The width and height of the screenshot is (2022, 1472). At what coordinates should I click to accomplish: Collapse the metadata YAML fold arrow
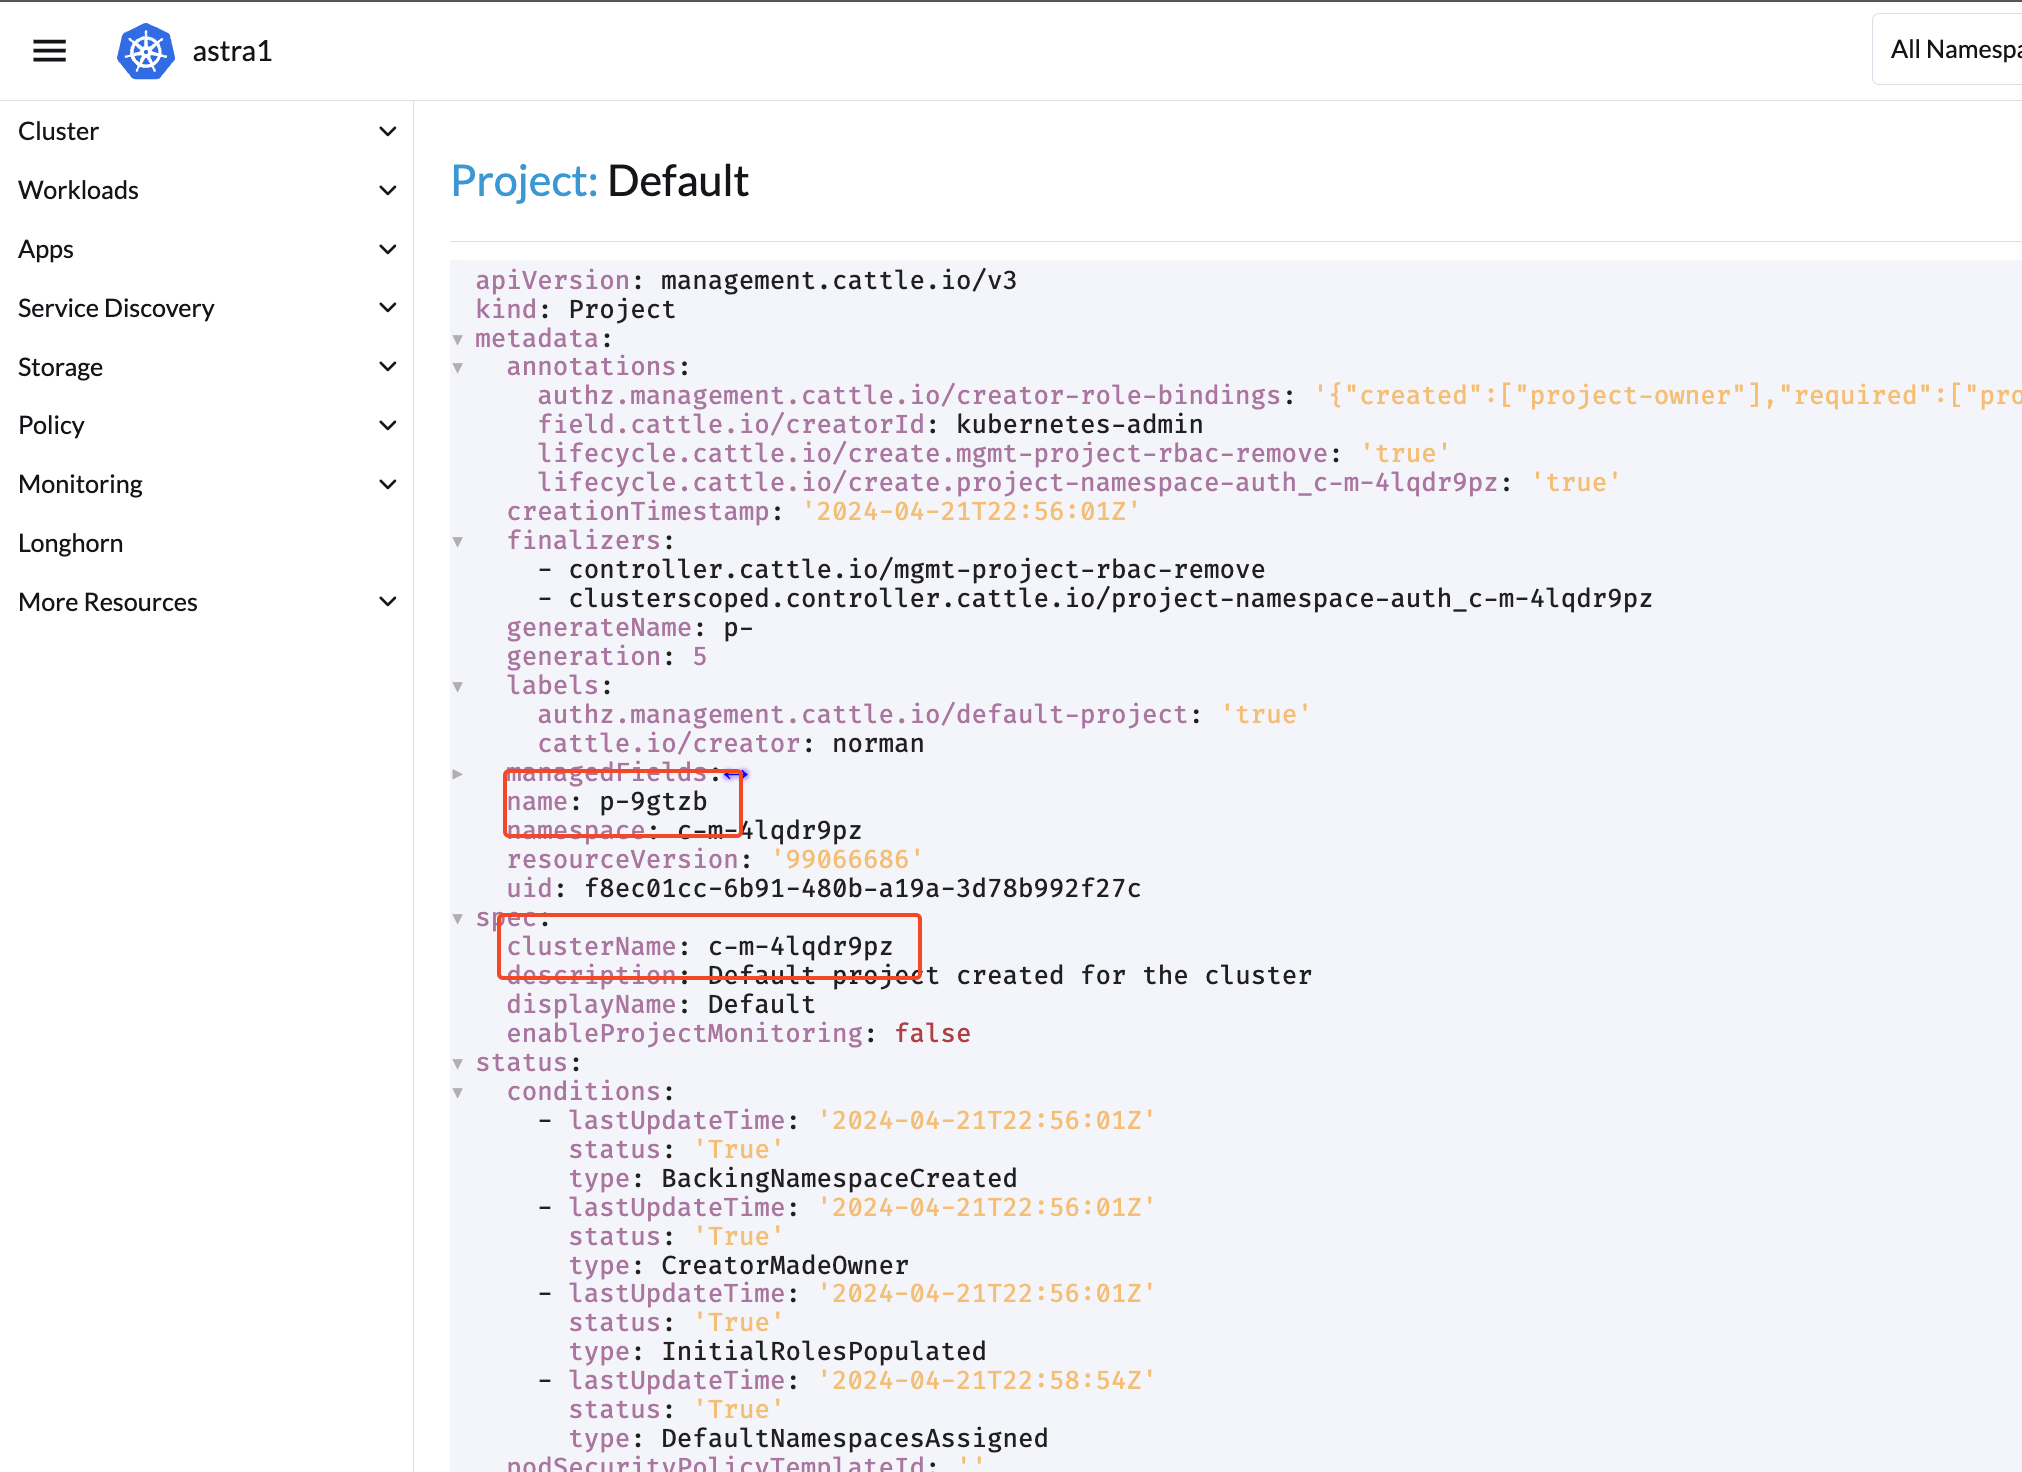pos(458,339)
